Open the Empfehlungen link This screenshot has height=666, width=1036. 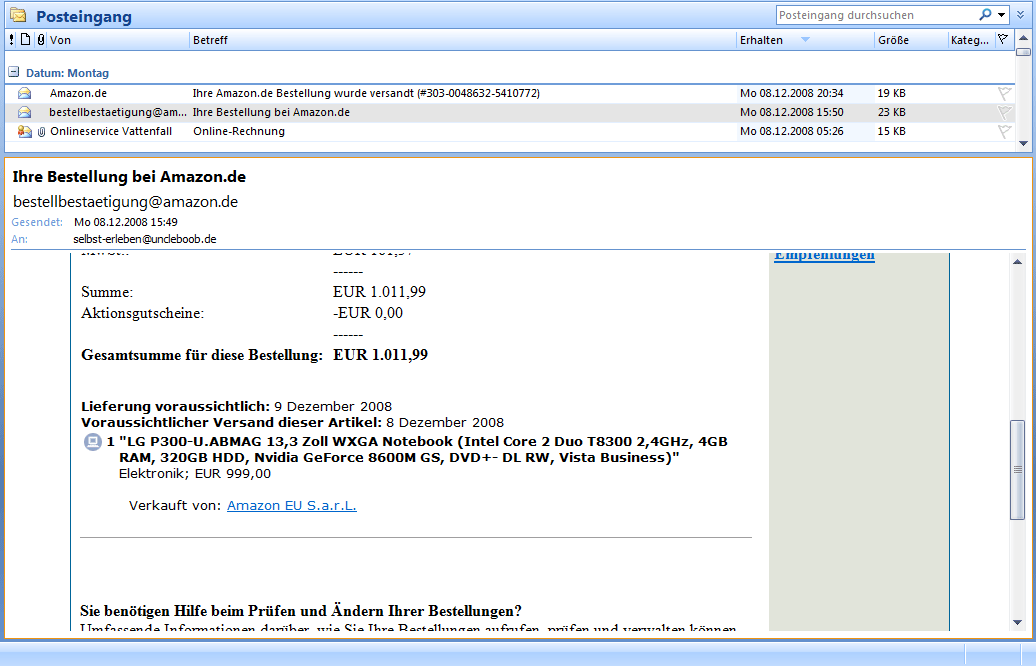[x=824, y=256]
